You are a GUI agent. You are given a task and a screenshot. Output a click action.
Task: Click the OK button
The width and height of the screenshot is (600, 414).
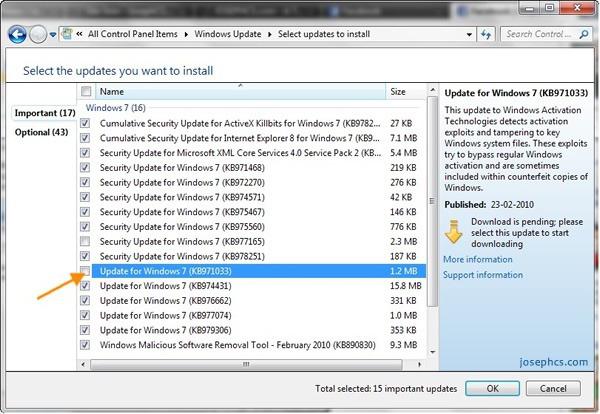point(492,389)
